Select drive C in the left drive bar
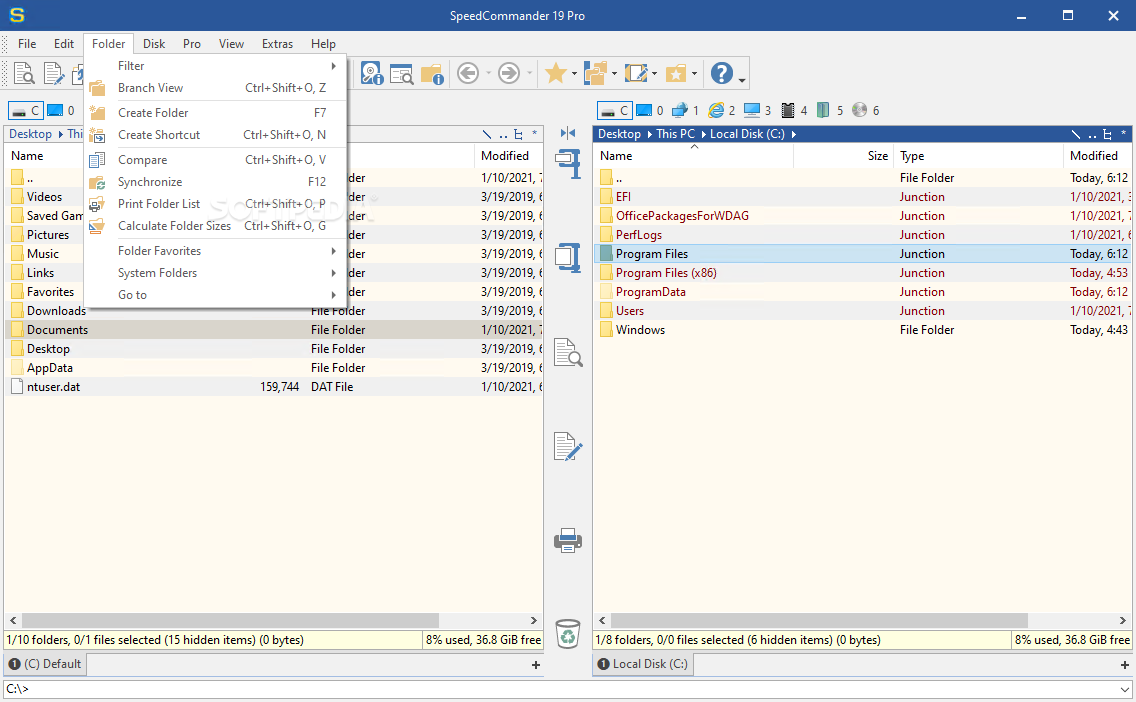The height and width of the screenshot is (702, 1136). (25, 110)
